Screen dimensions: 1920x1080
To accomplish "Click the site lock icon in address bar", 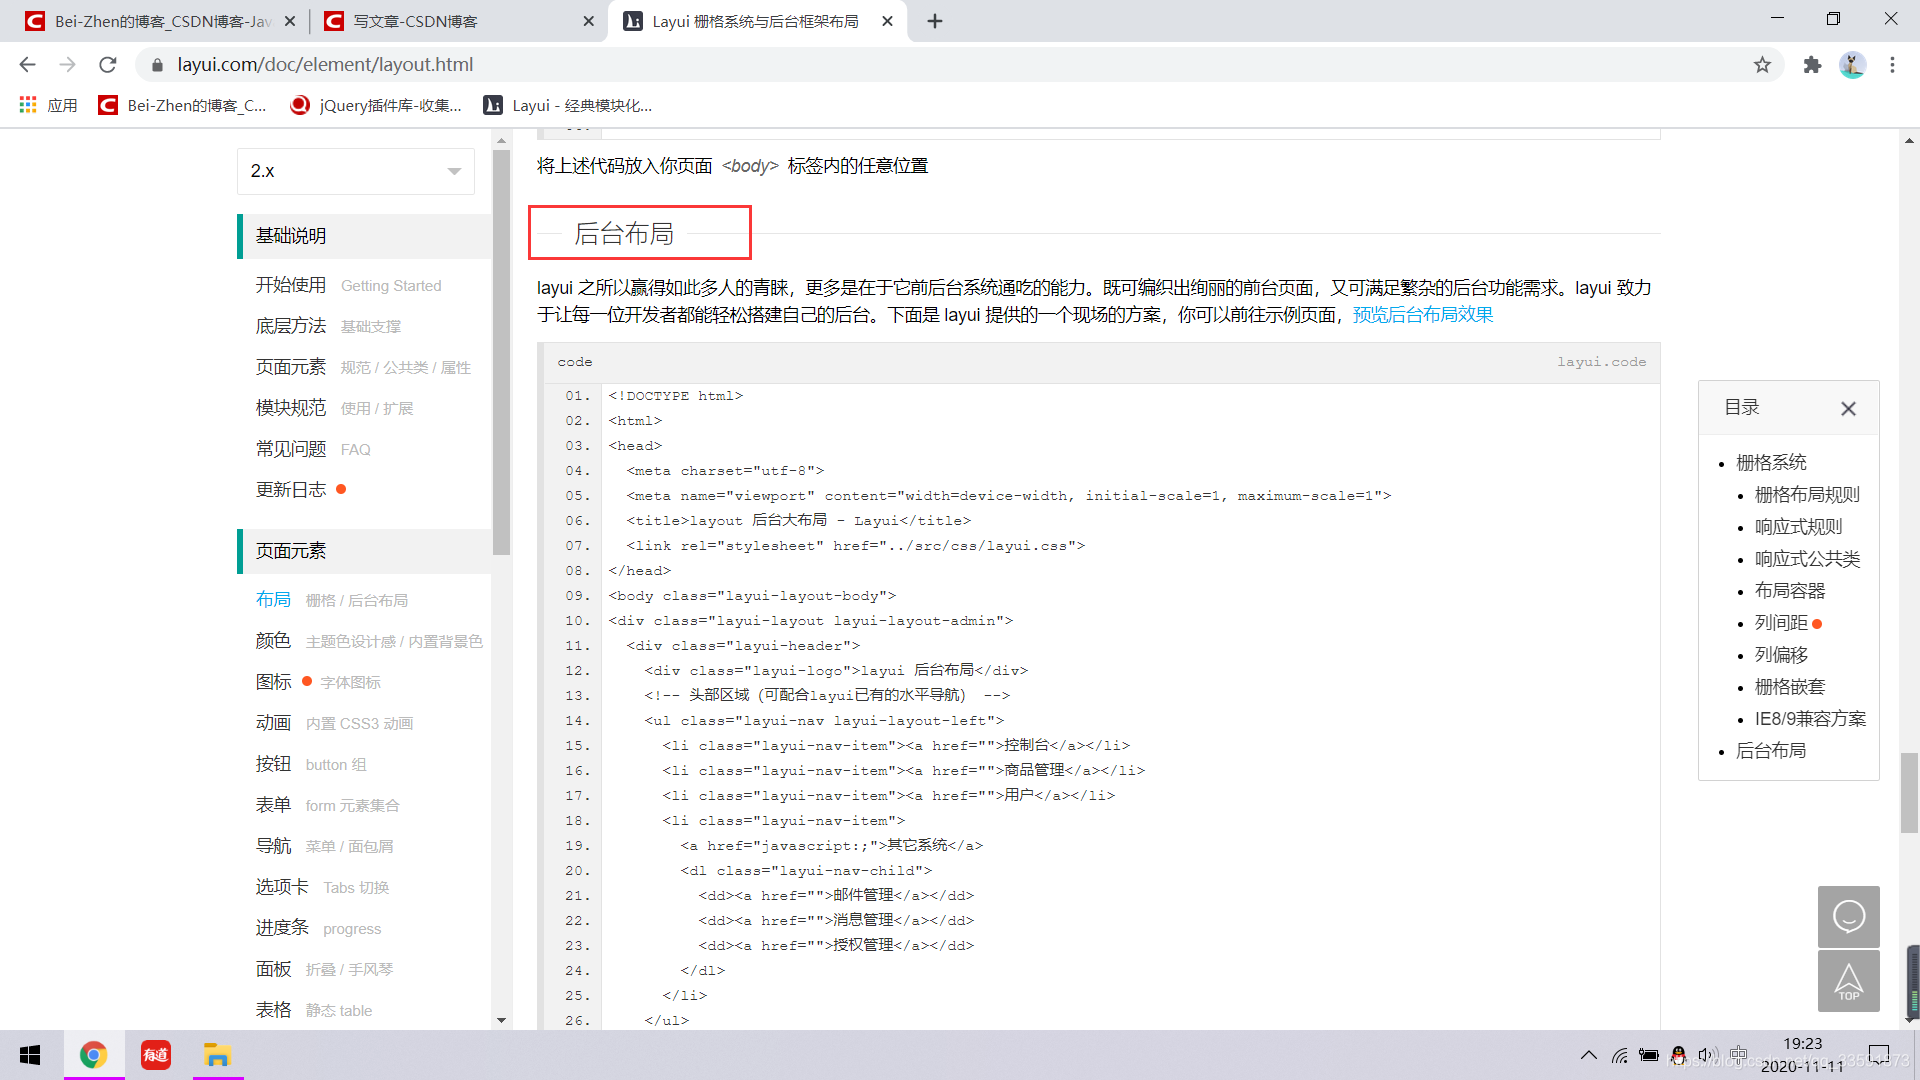I will point(157,65).
